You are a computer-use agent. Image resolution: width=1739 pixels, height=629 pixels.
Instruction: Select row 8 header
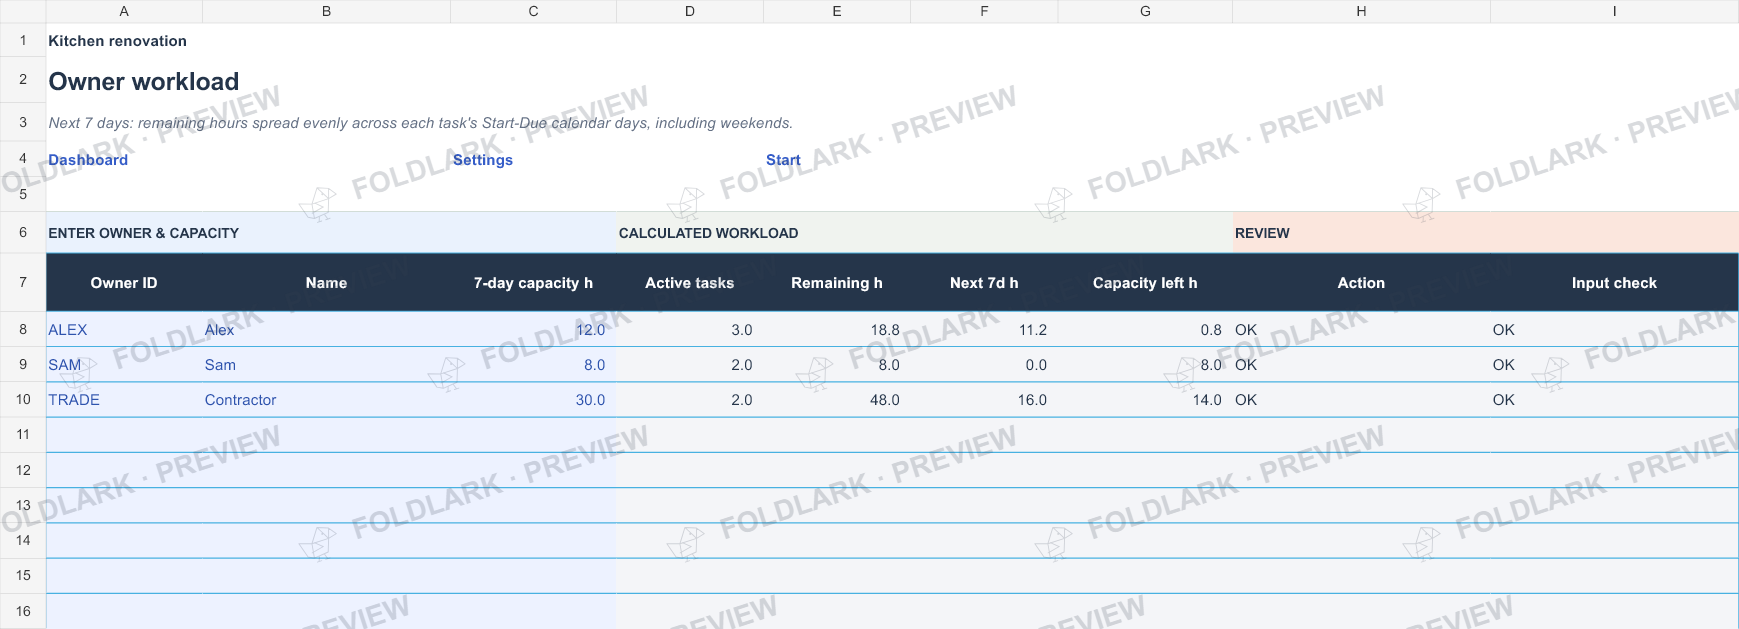tap(23, 329)
